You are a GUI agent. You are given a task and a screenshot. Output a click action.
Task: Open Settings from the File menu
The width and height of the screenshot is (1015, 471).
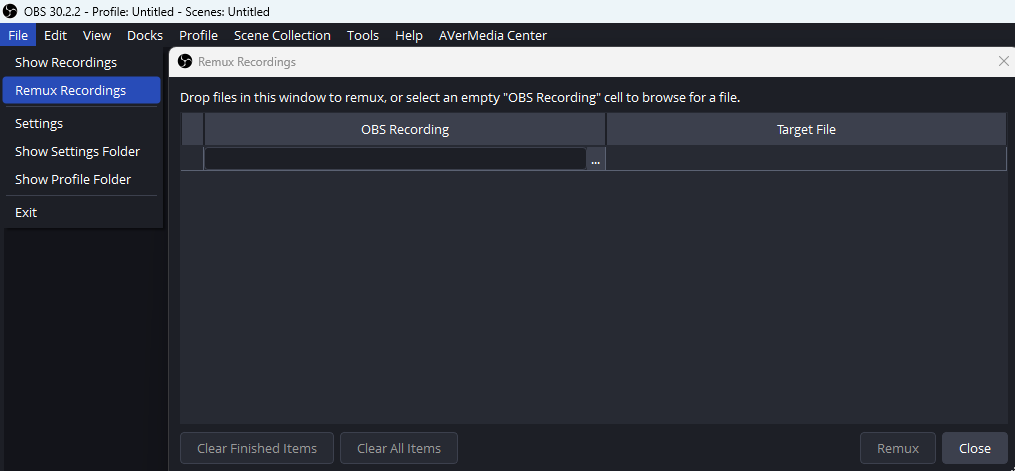pyautogui.click(x=39, y=123)
